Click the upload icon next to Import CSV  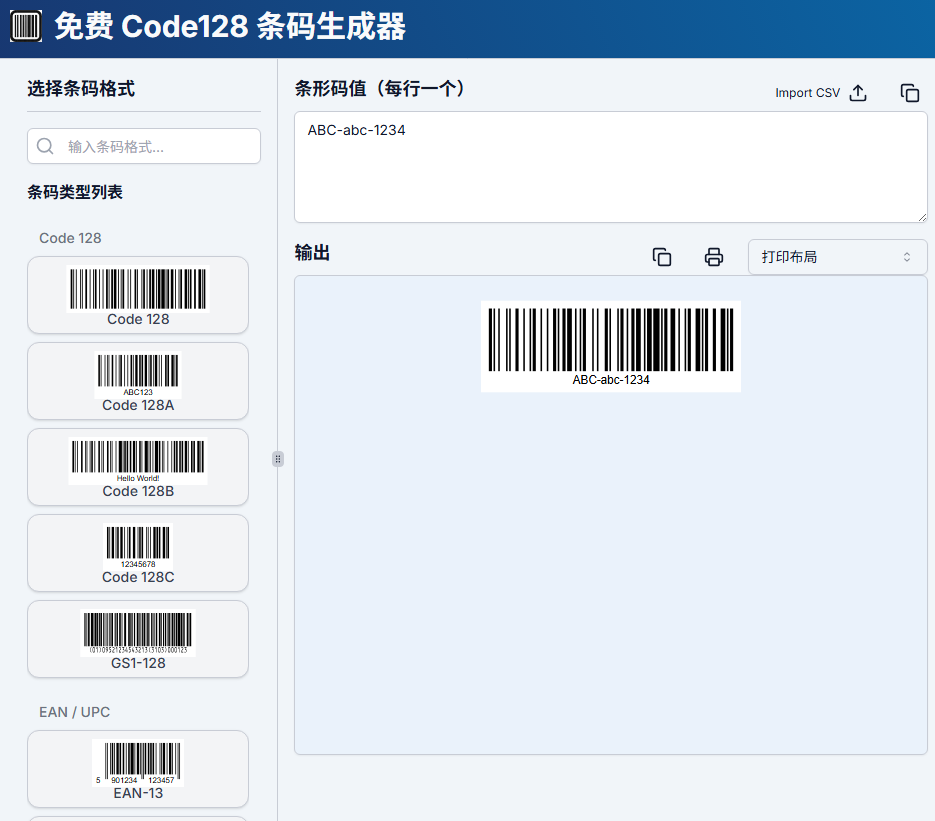tap(858, 93)
